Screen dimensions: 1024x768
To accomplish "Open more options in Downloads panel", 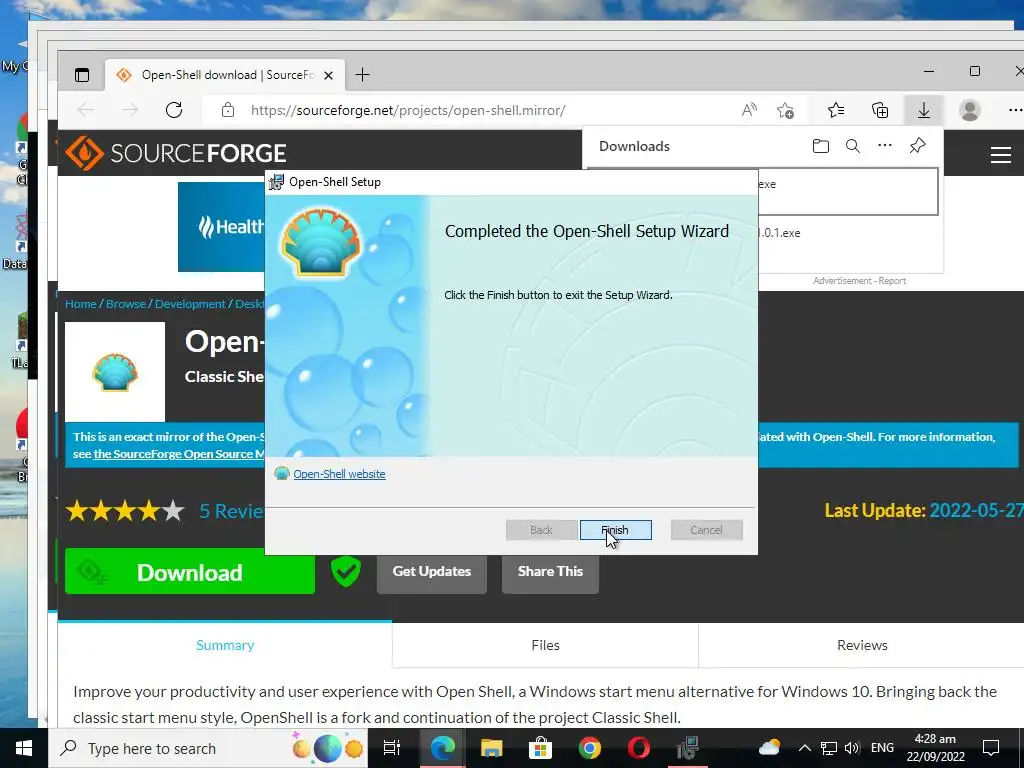I will [x=885, y=146].
